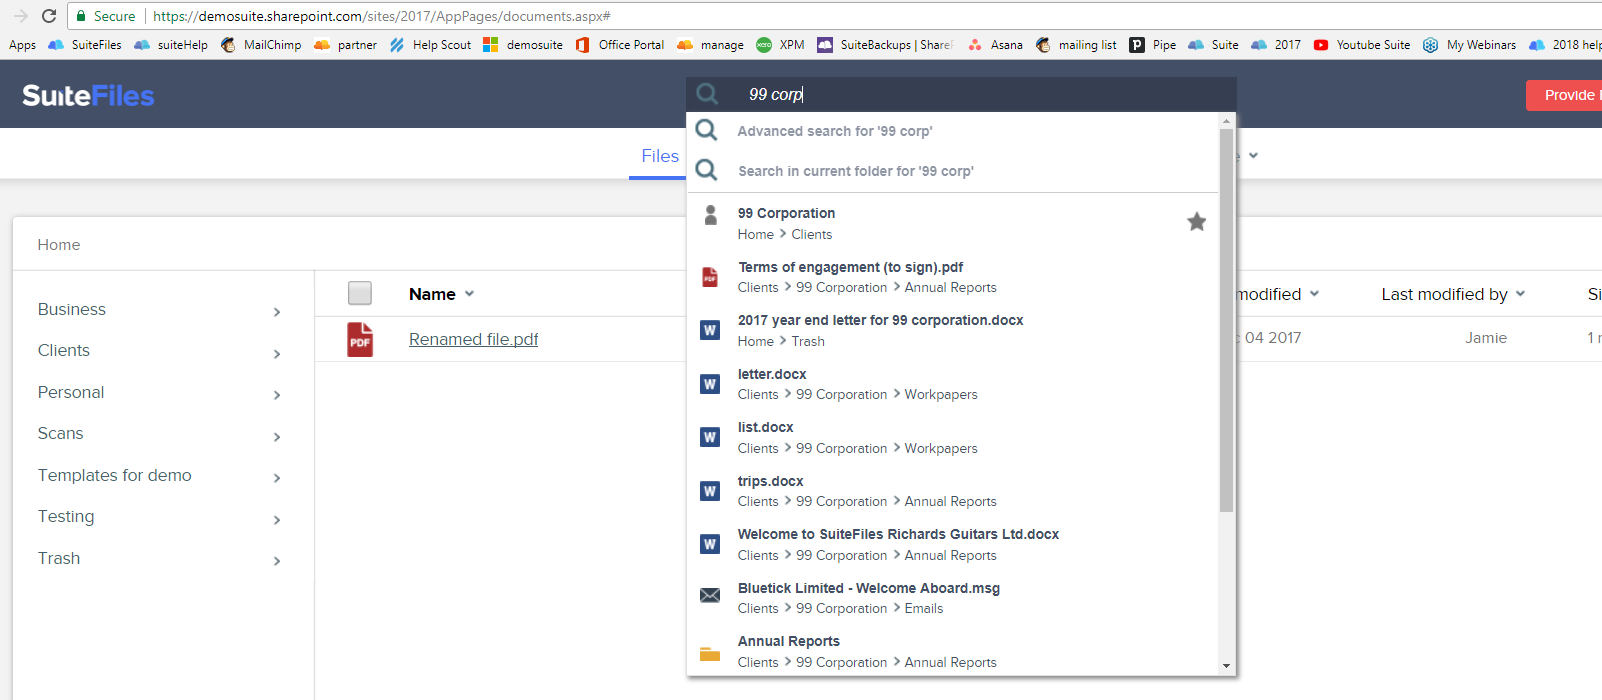Expand the Scans folder chevron
Image resolution: width=1602 pixels, height=700 pixels.
277,437
